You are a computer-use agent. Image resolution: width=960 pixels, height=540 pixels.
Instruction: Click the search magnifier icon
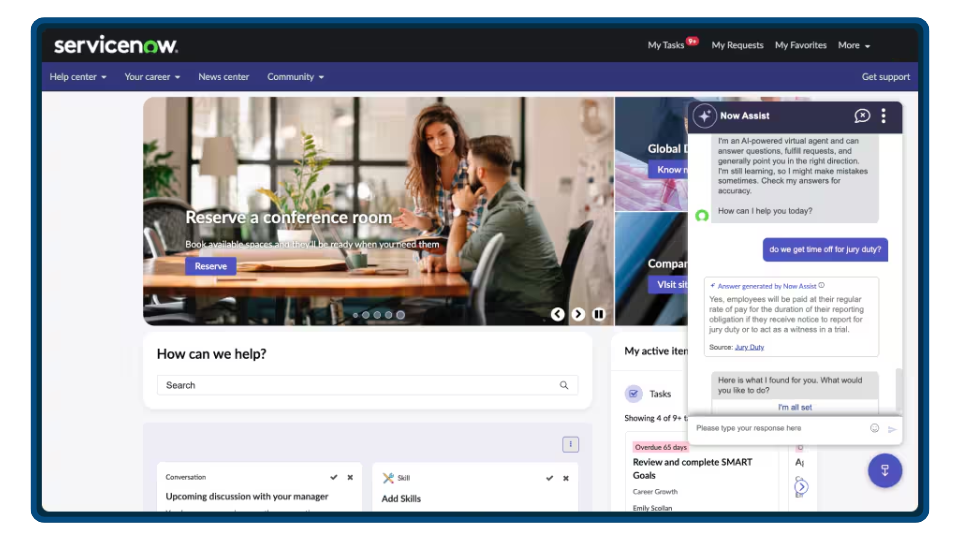pyautogui.click(x=564, y=385)
